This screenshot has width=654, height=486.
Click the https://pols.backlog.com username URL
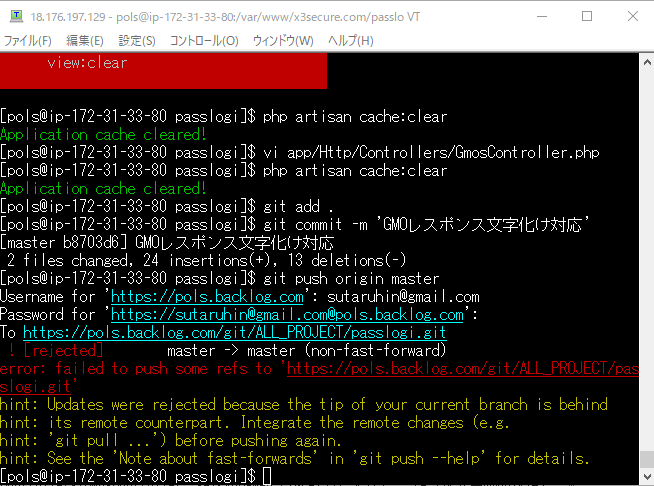[x=207, y=297]
